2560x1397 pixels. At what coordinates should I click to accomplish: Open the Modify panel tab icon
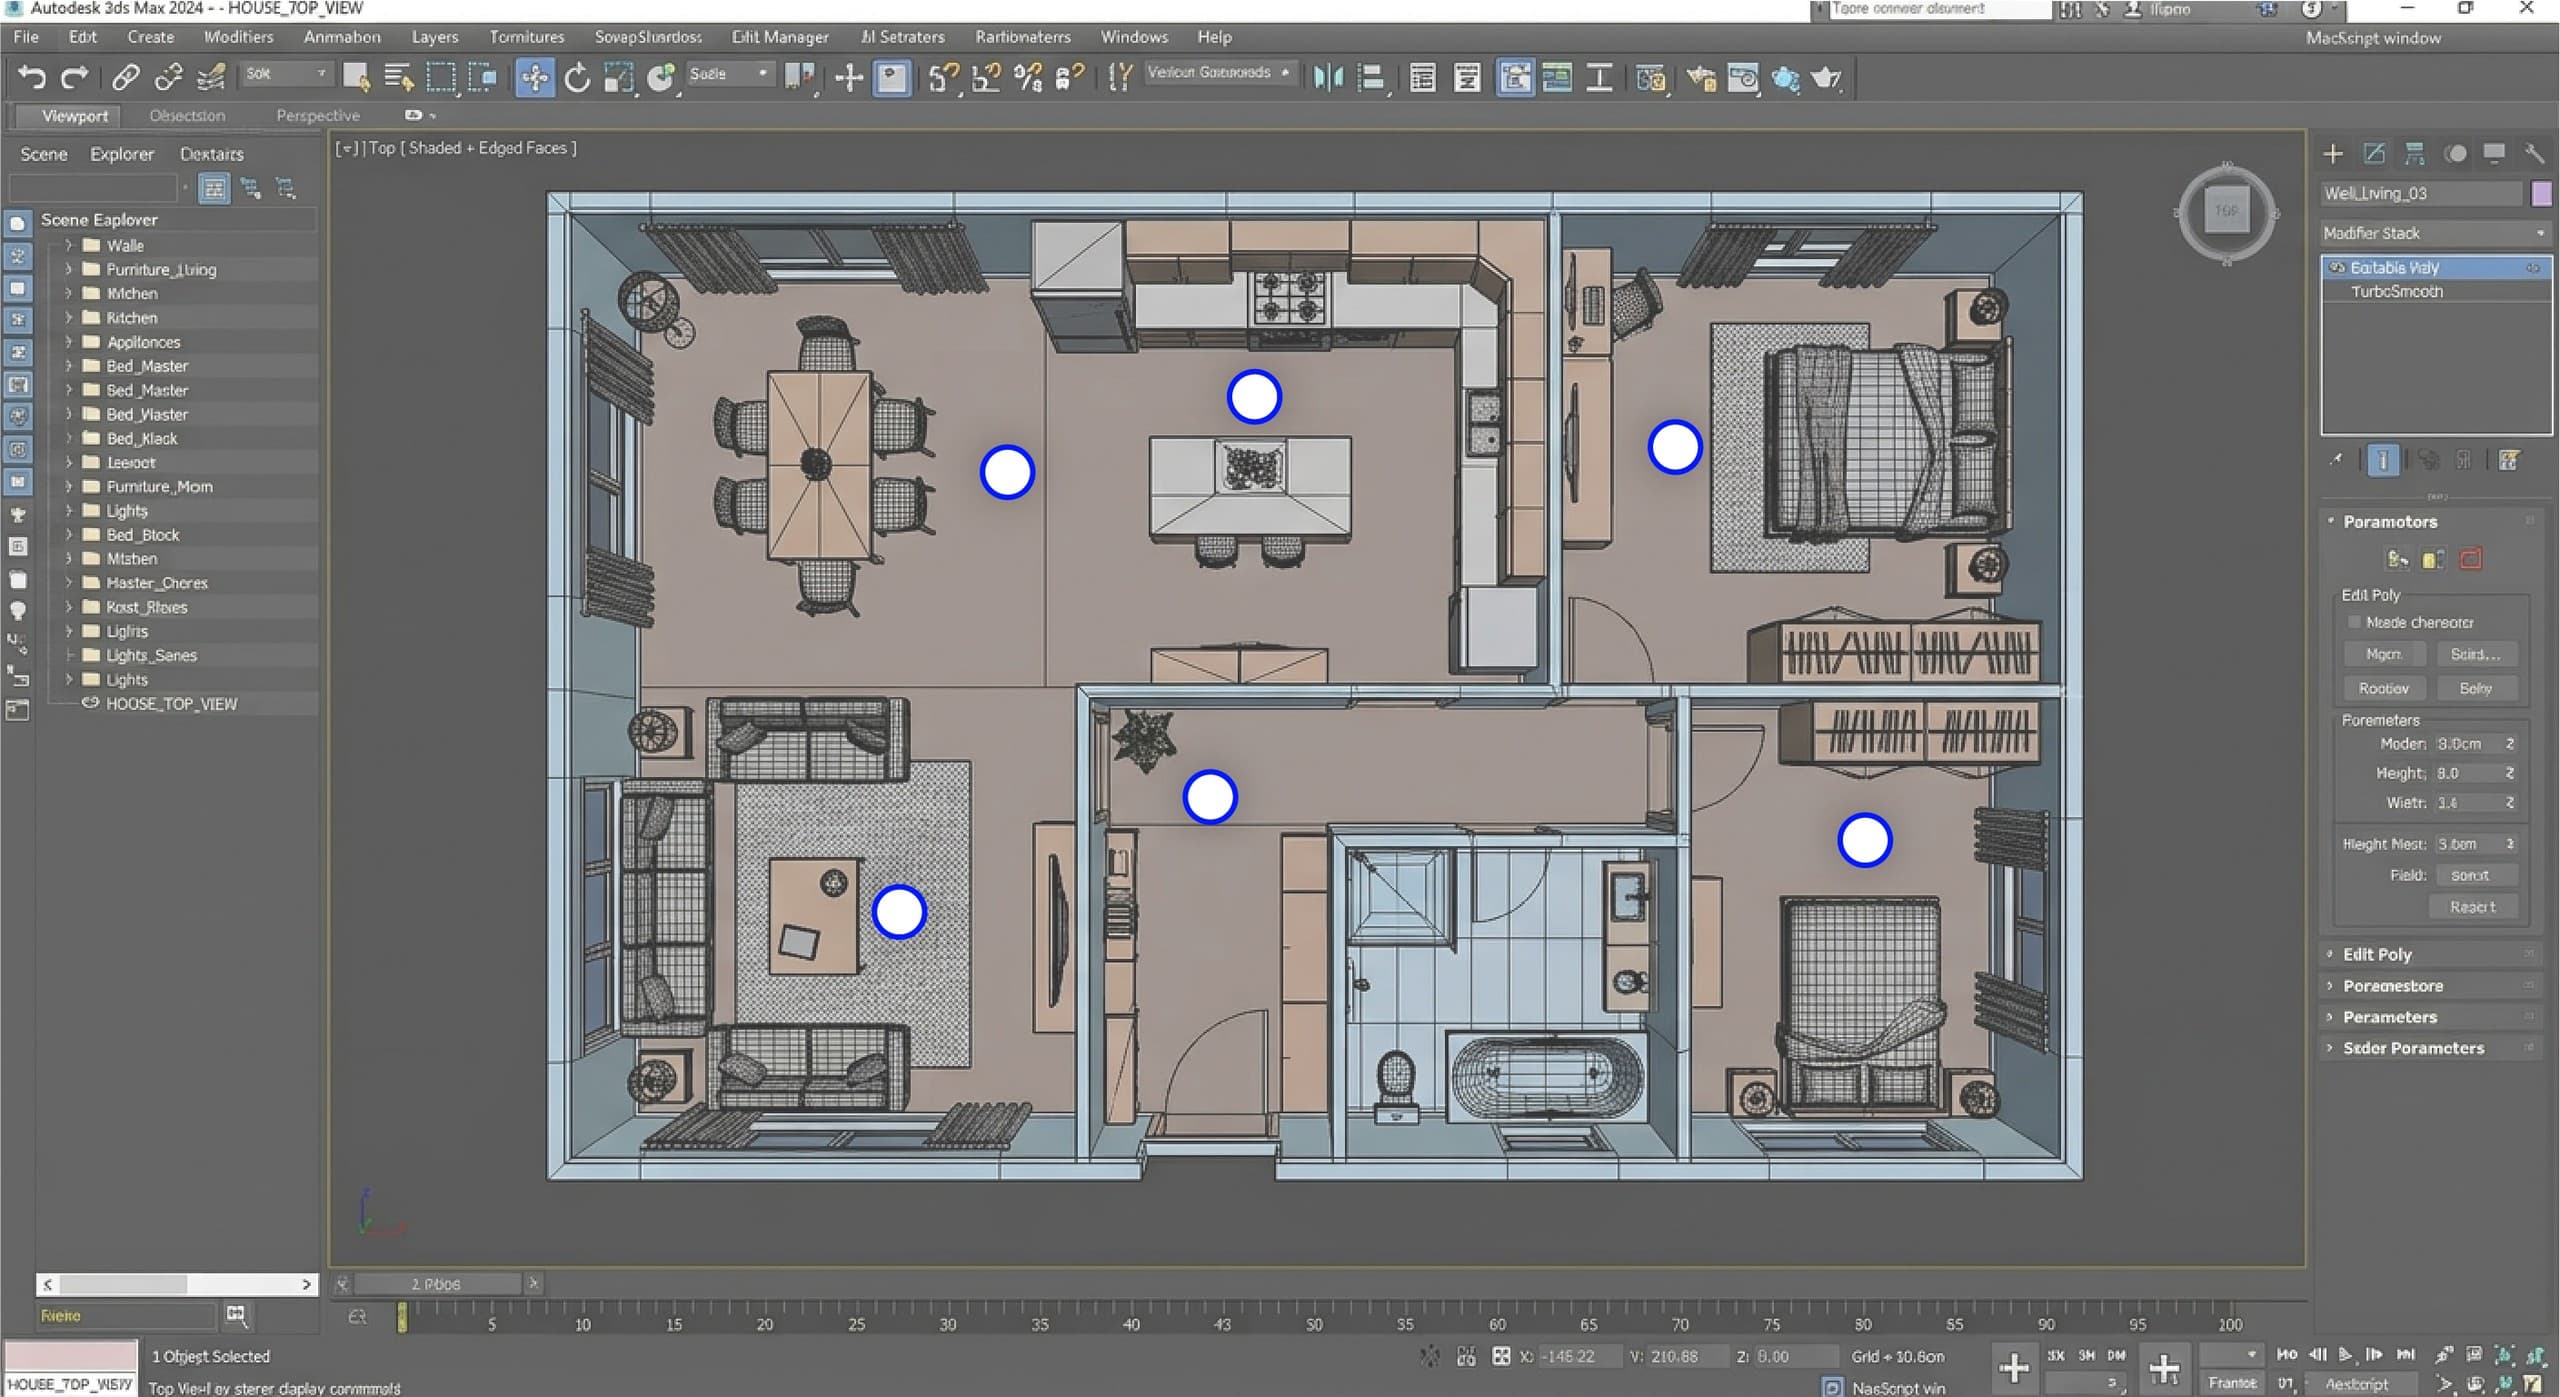click(x=2374, y=153)
